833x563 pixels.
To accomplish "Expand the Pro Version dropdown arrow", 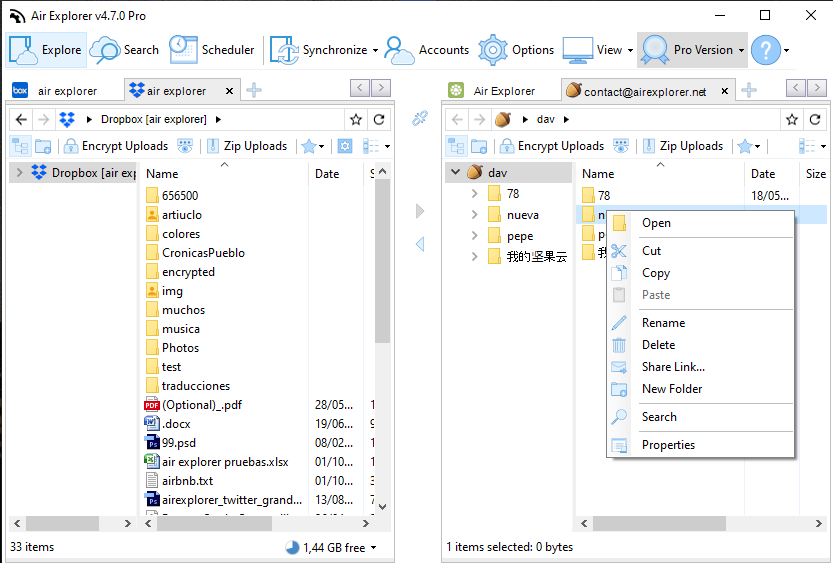I will [741, 50].
